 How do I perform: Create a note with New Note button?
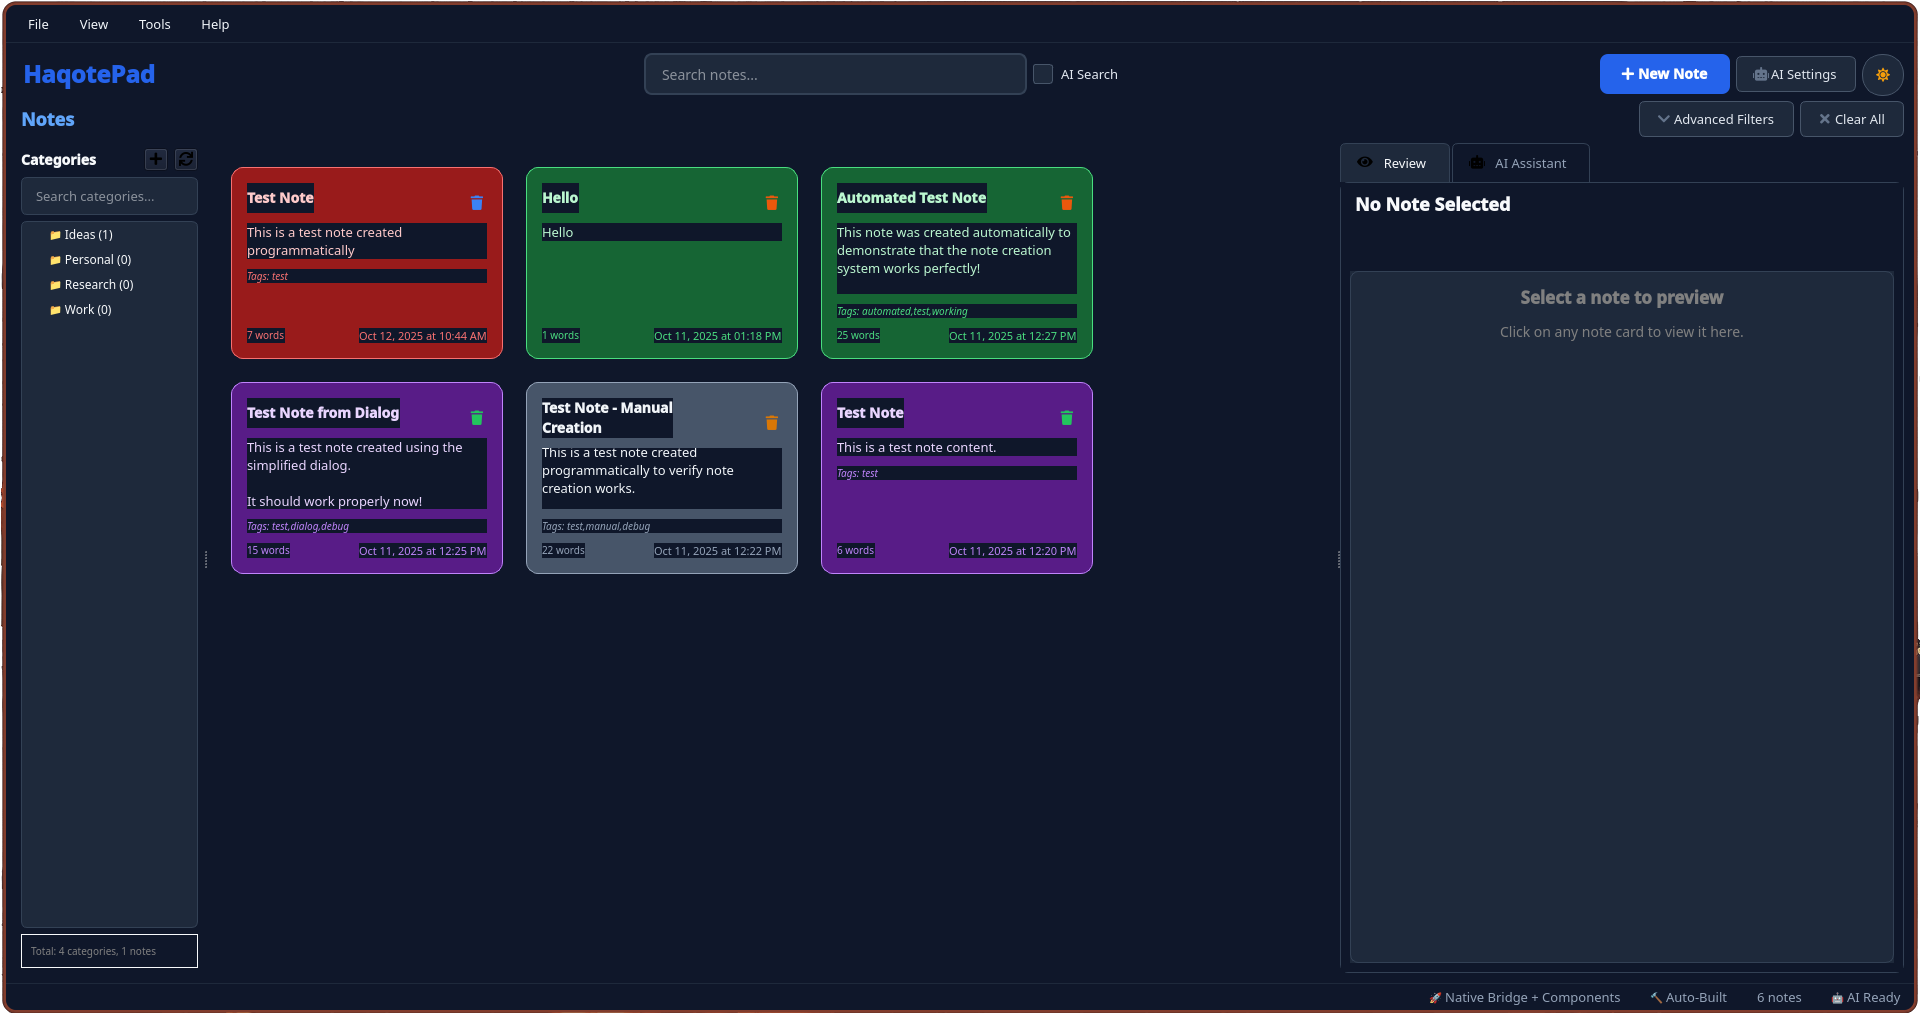point(1664,73)
